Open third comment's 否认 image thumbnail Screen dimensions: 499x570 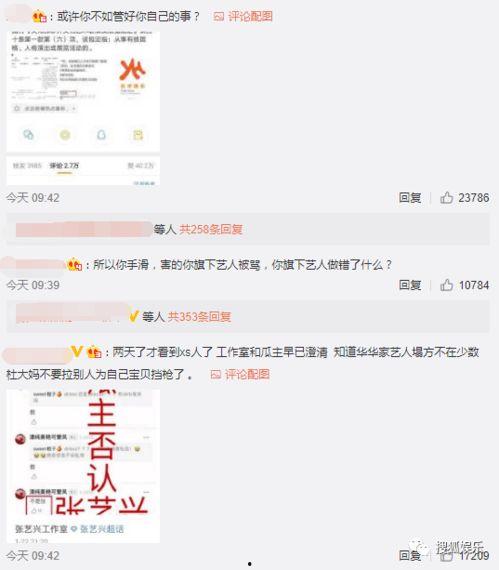(x=83, y=466)
